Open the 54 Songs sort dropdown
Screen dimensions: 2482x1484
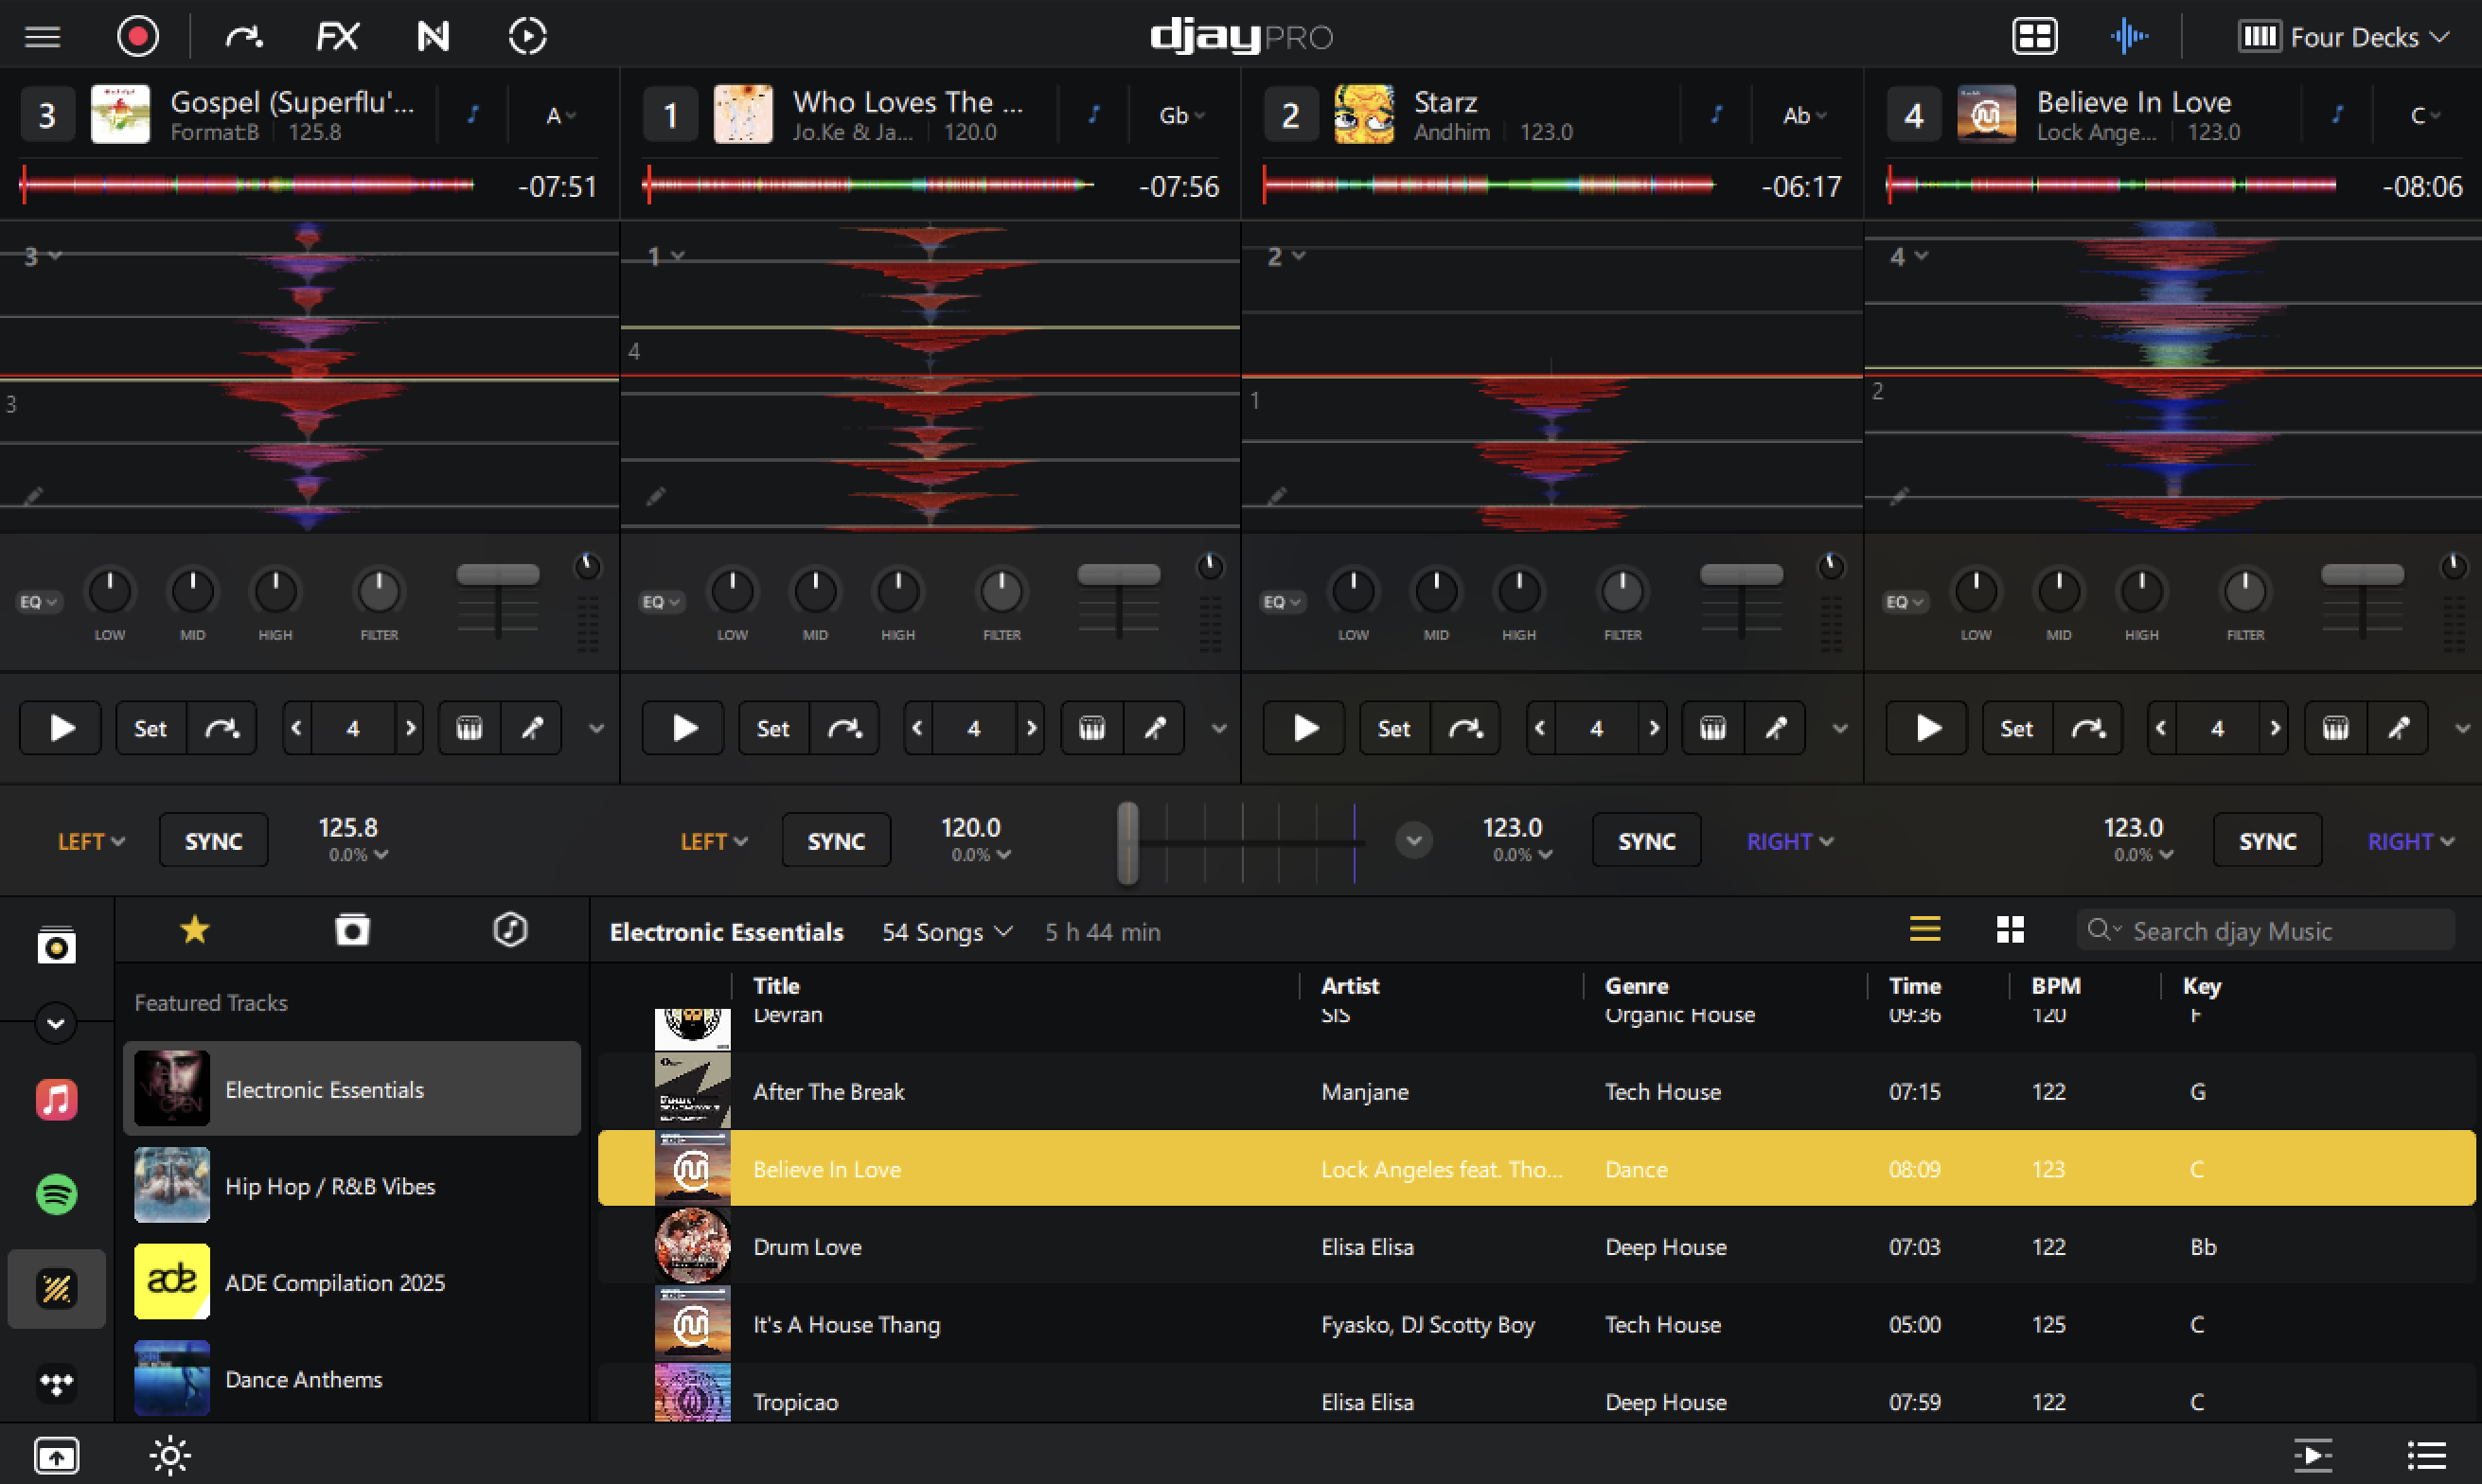coord(946,932)
